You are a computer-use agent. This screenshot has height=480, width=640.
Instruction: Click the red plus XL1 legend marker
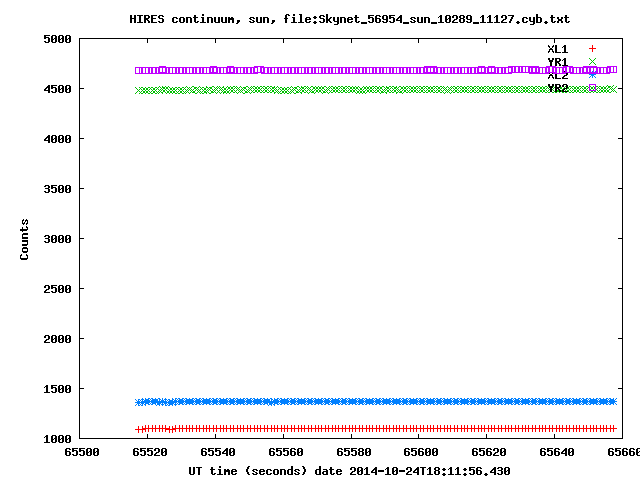pos(592,49)
